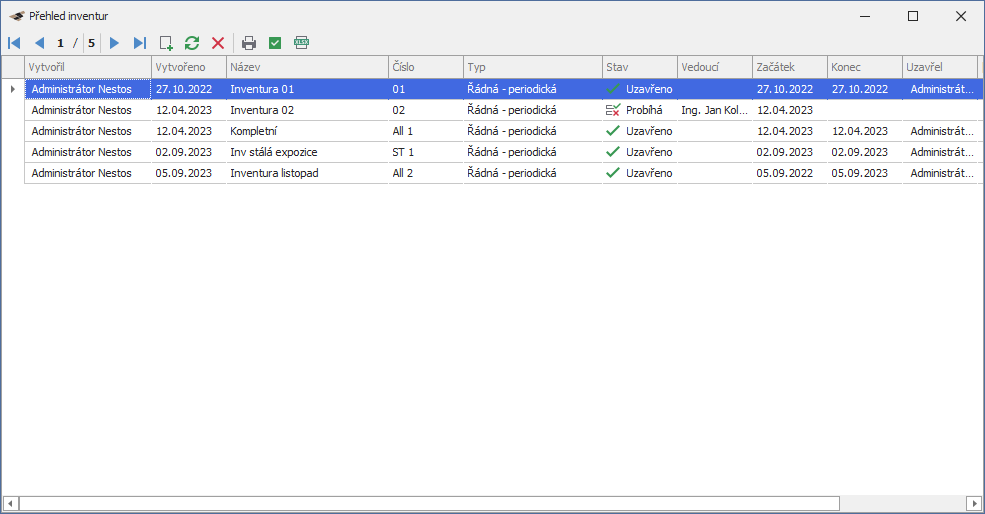The height and width of the screenshot is (514, 985).
Task: Refresh the inventory list
Action: (192, 43)
